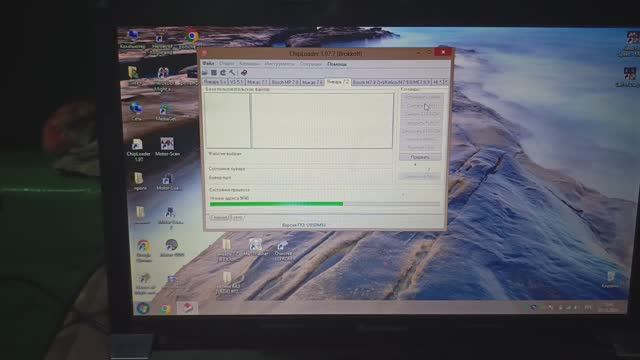Click the curved arrow toolbar icon
Image resolution: width=640 pixels, height=360 pixels.
point(223,73)
